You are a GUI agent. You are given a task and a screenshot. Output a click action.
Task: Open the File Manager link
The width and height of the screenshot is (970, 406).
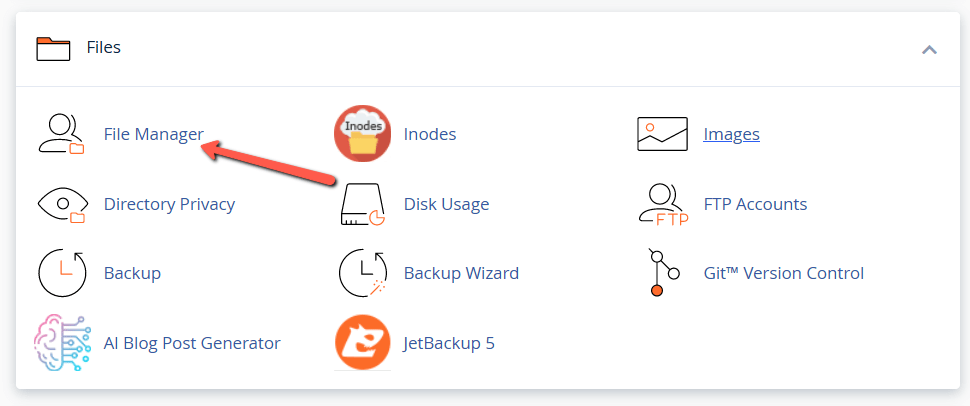153,134
